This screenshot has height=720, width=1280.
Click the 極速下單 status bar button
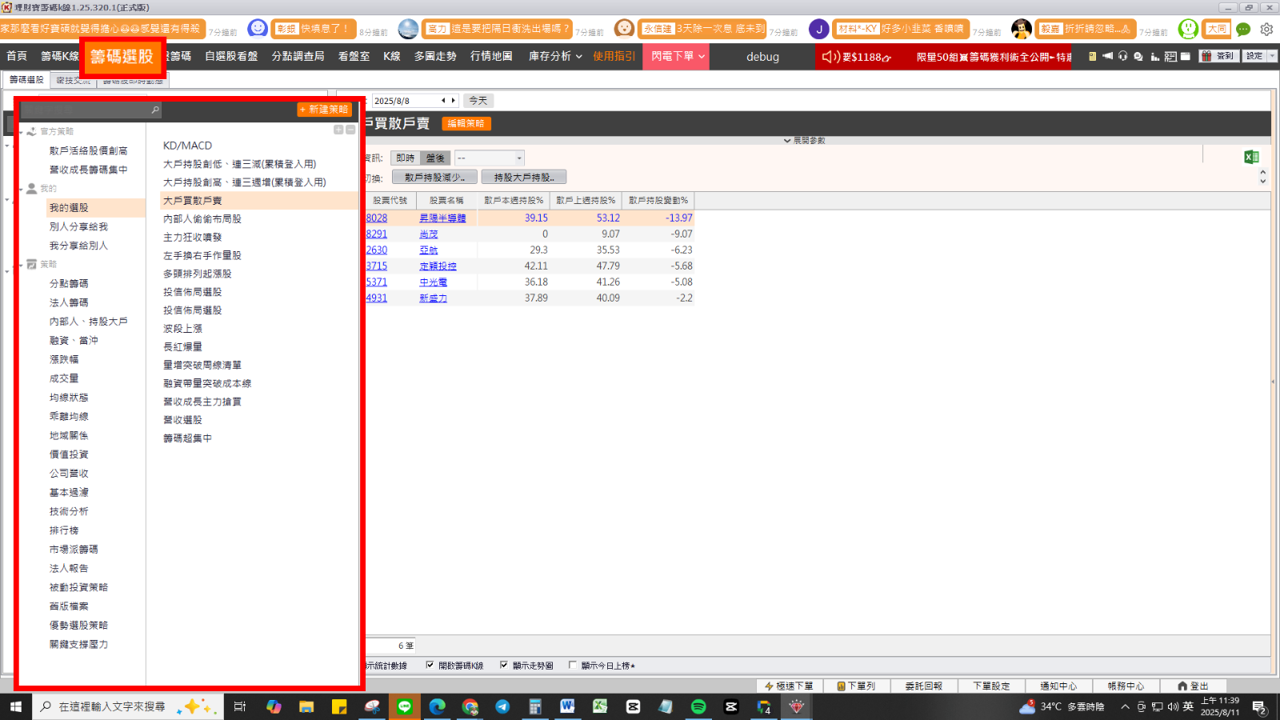(788, 686)
